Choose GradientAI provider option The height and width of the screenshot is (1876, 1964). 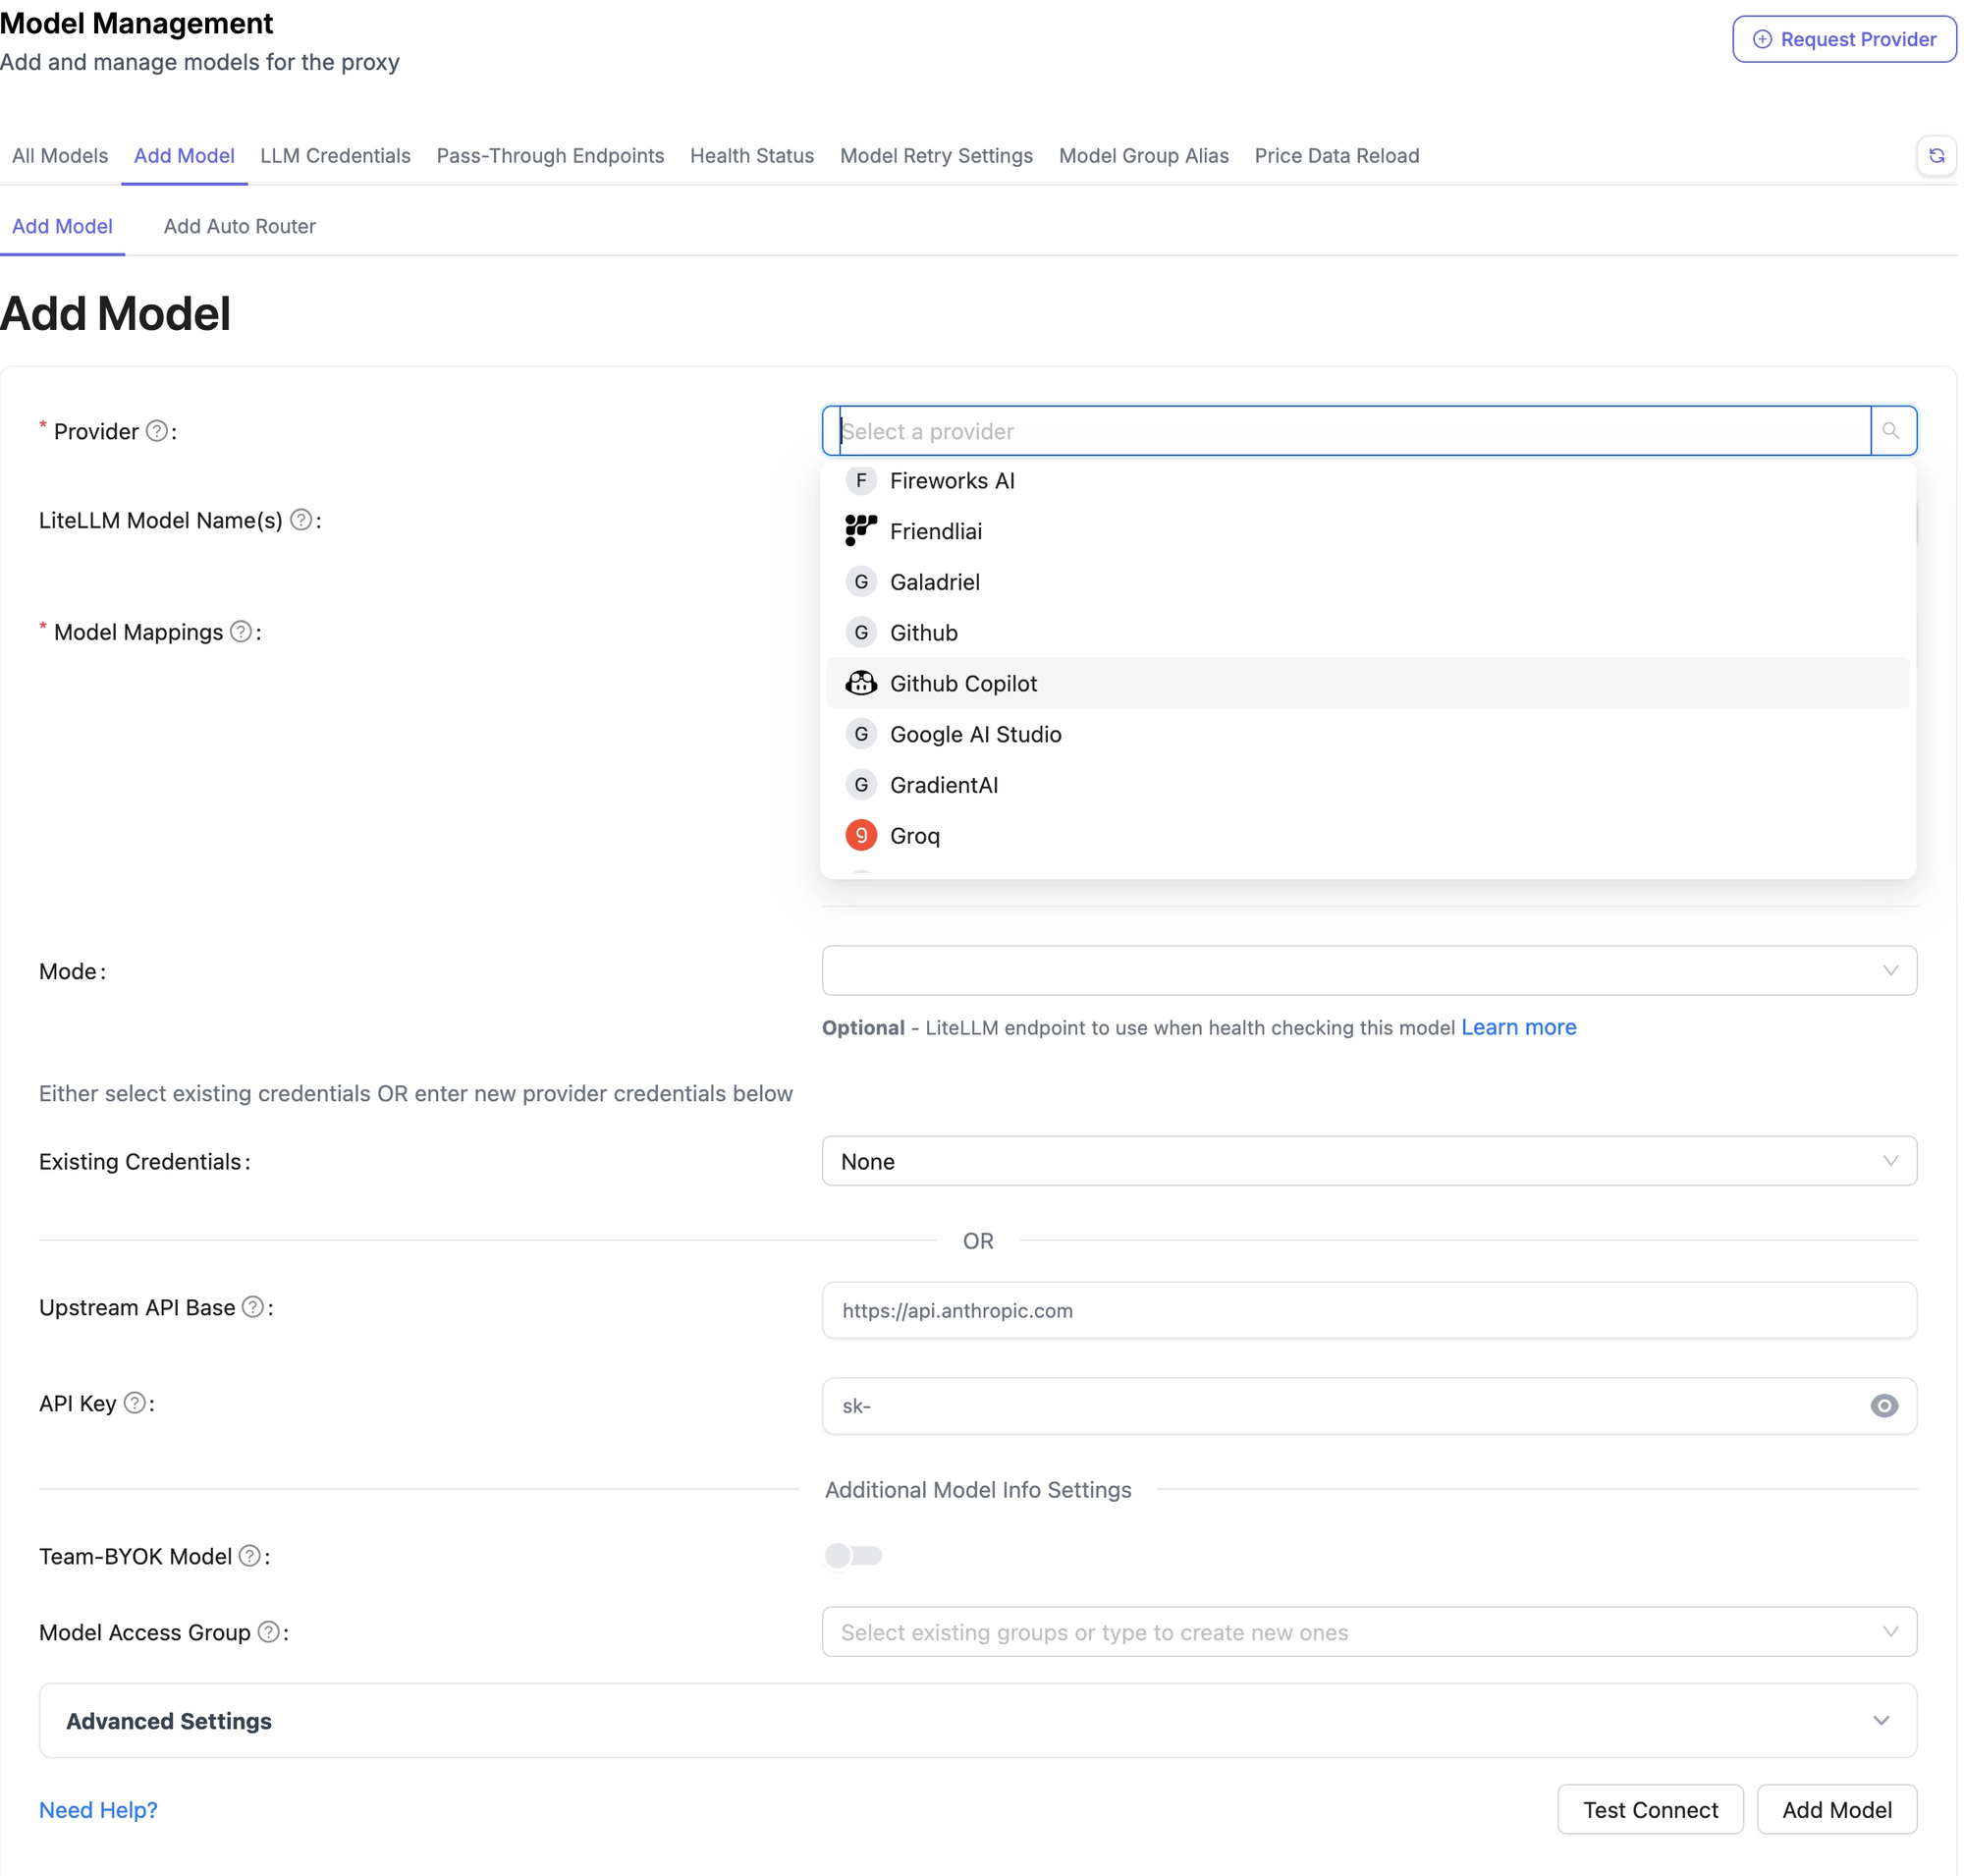point(1368,785)
